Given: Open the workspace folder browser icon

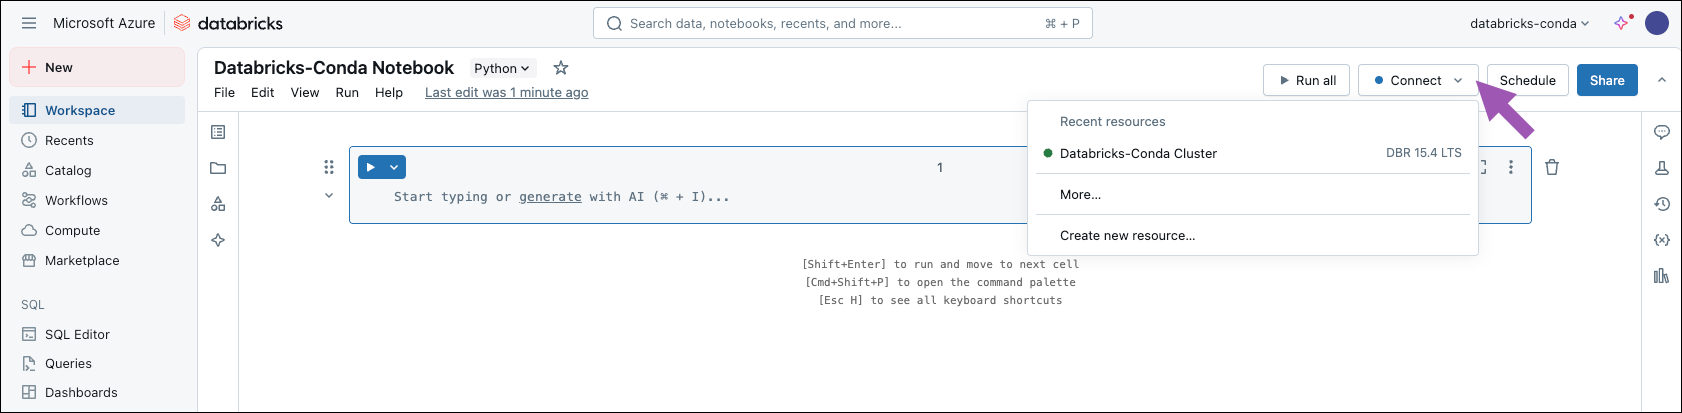Looking at the screenshot, I should (x=218, y=168).
